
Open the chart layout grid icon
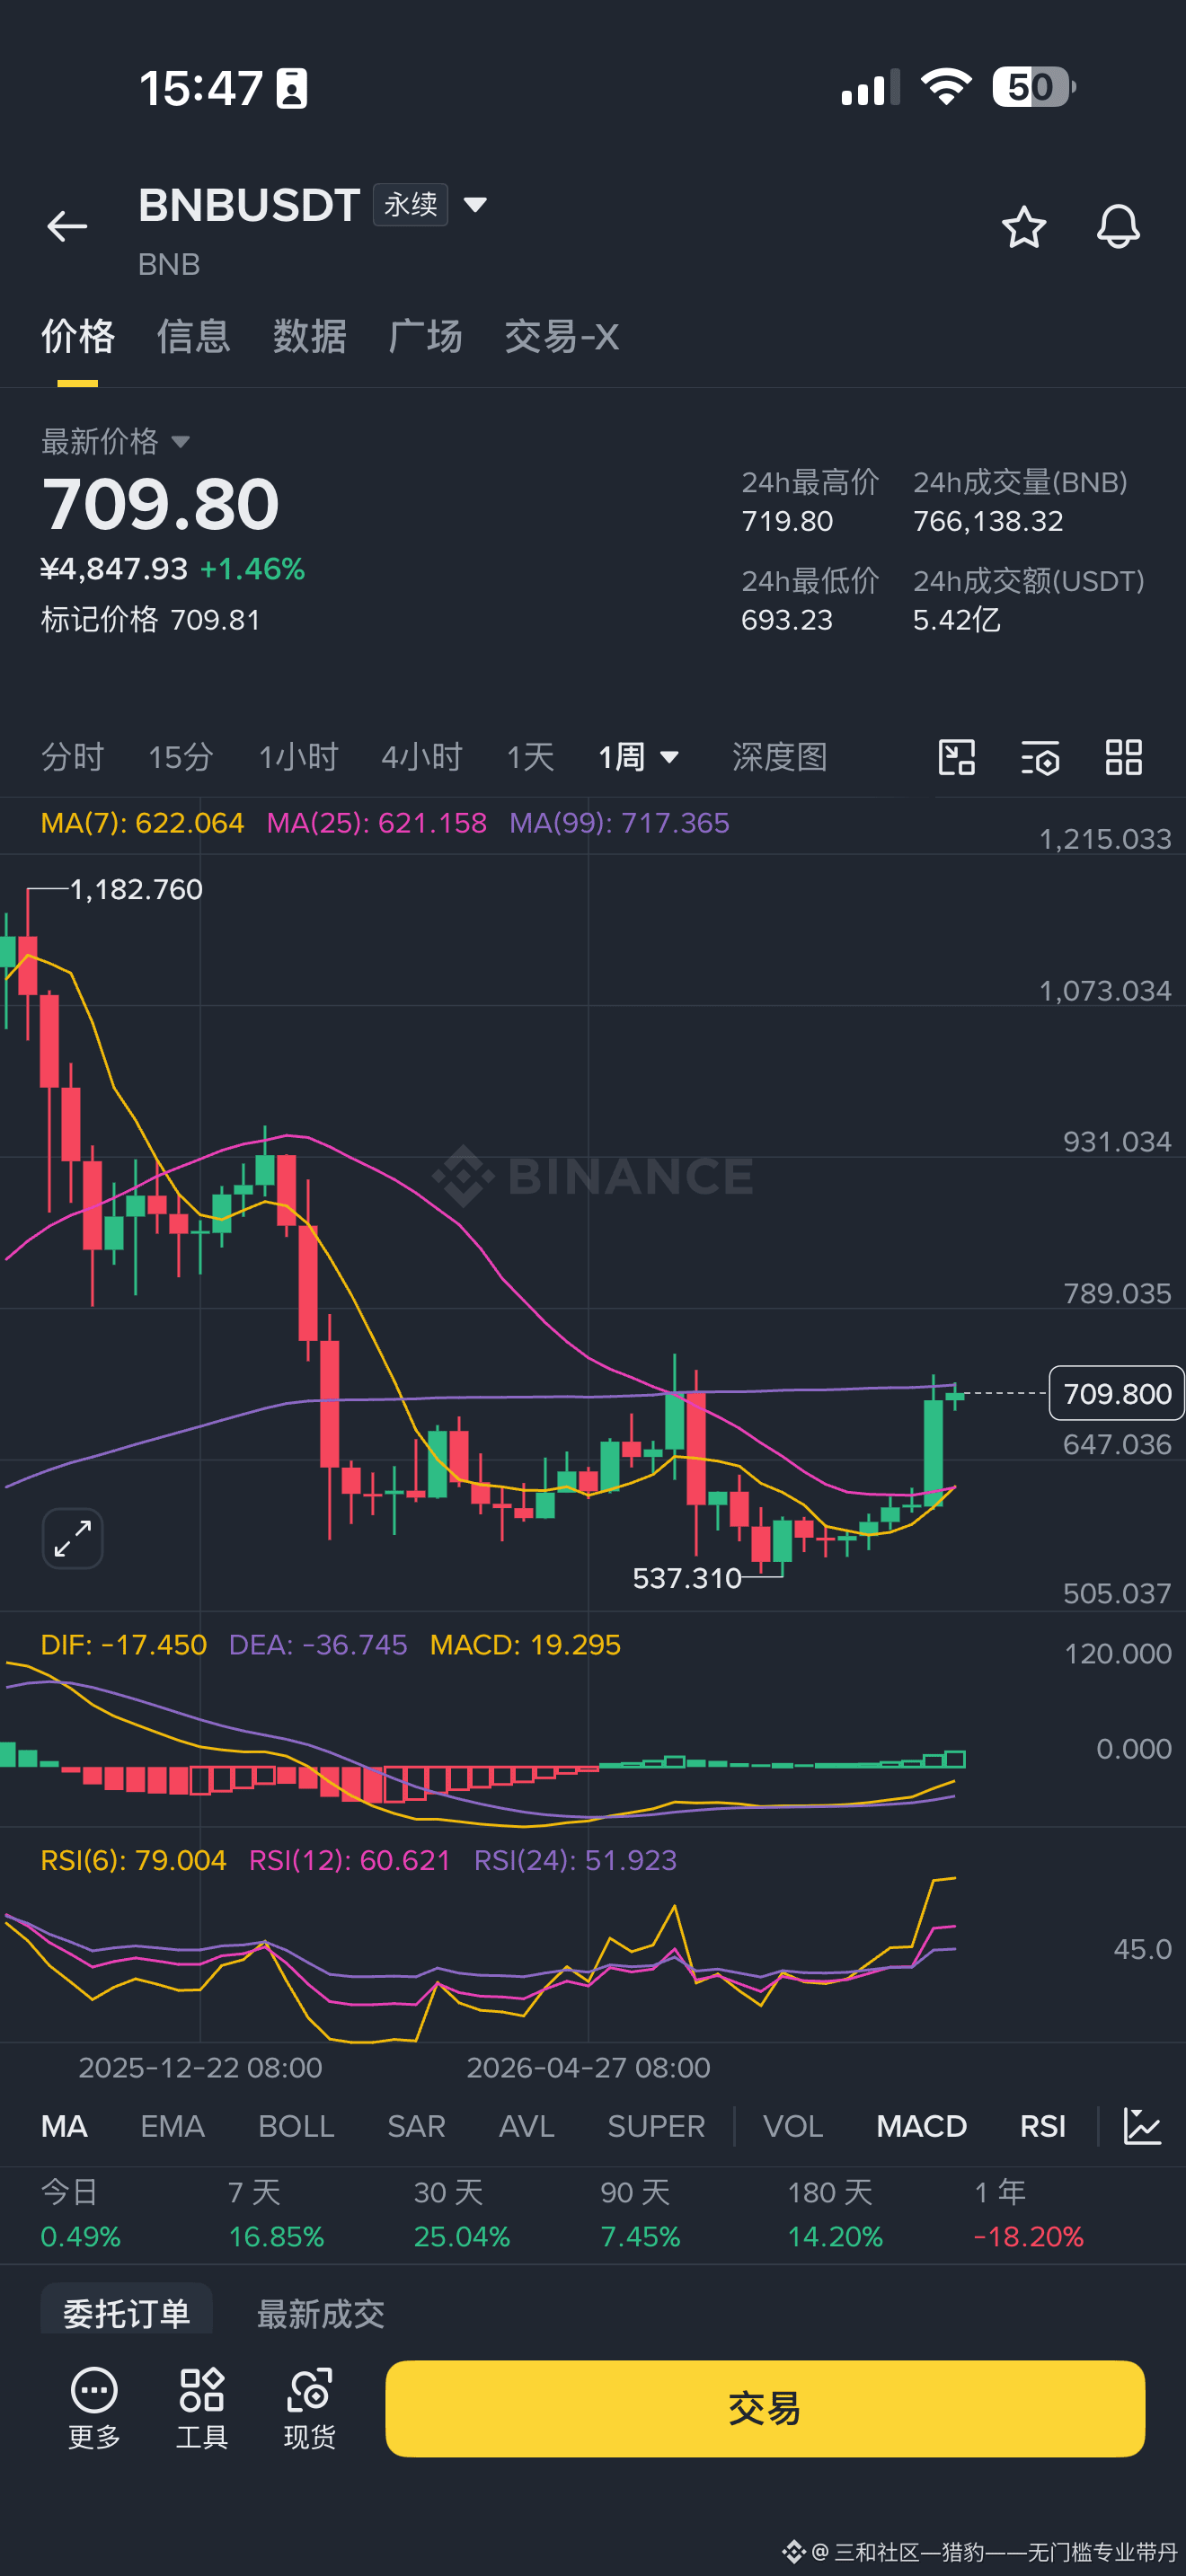tap(1124, 757)
